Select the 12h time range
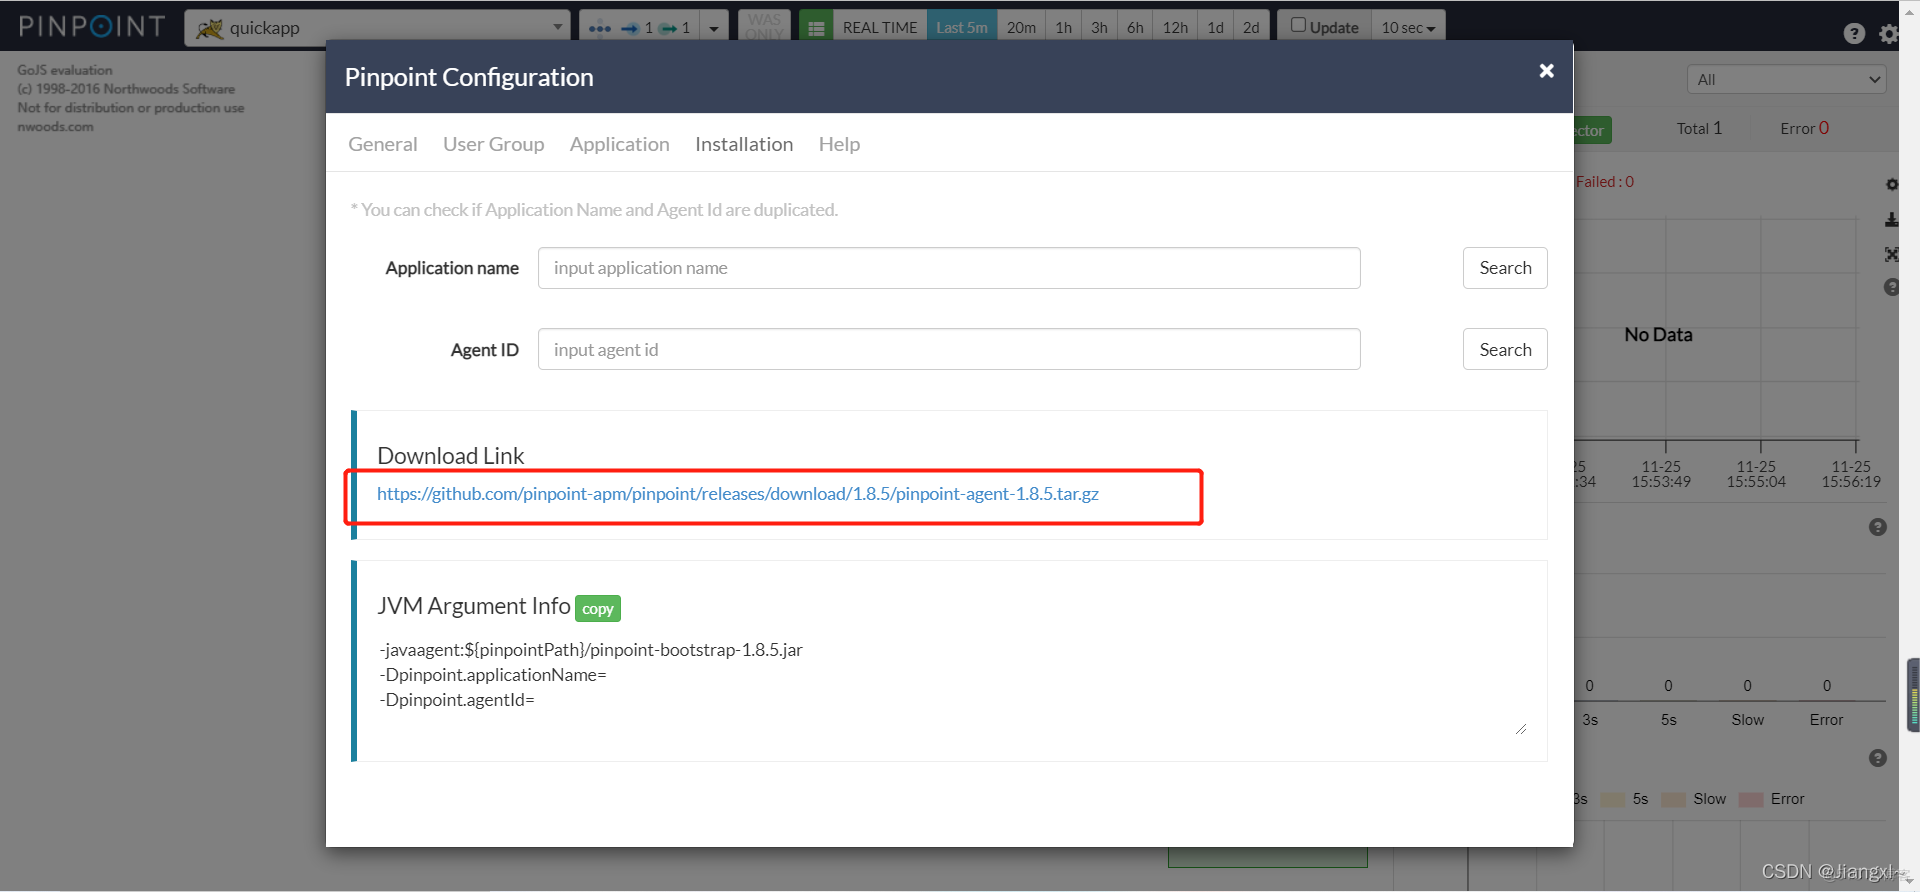This screenshot has width=1920, height=892. 1175,28
